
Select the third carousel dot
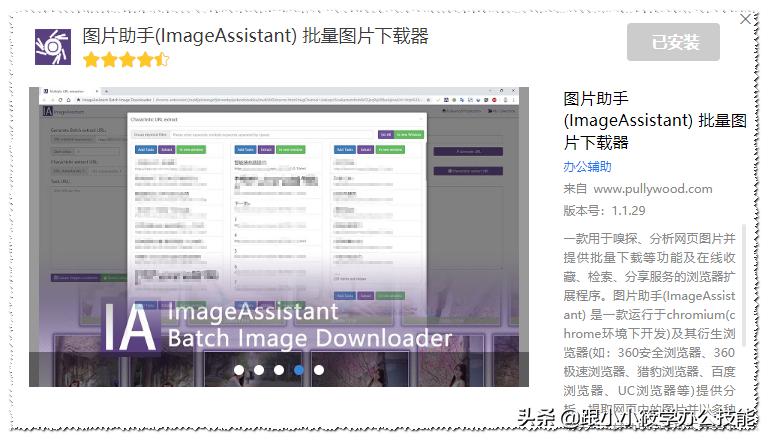[x=279, y=370]
